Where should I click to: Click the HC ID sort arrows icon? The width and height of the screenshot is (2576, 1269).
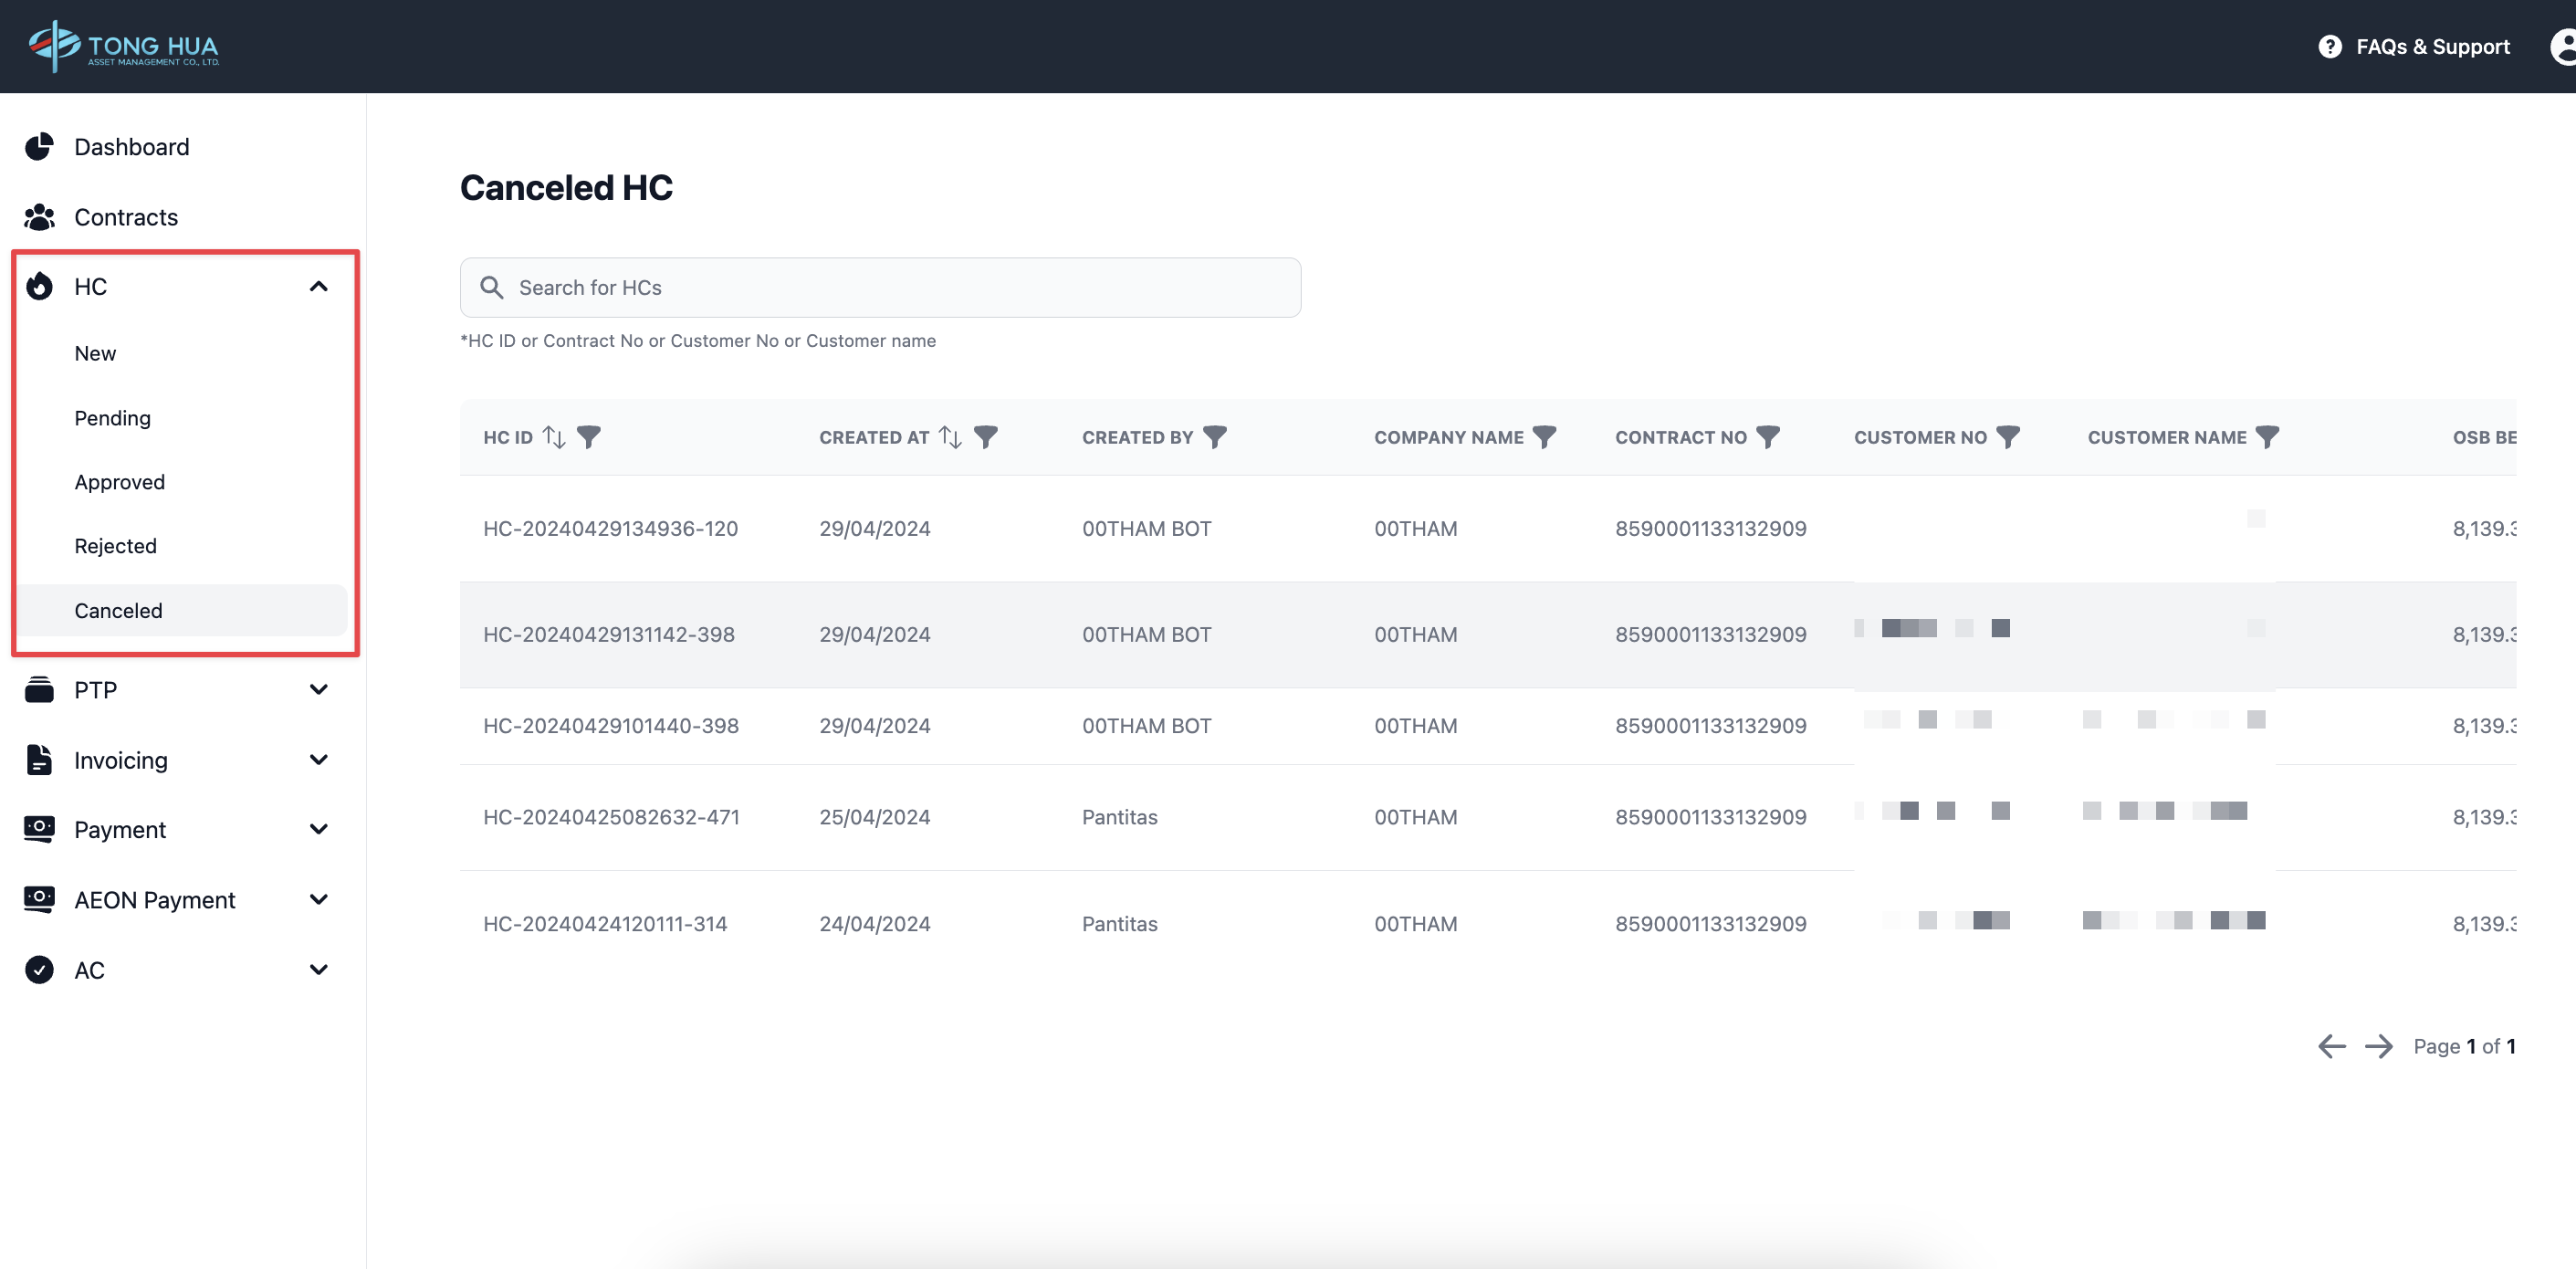coord(554,437)
